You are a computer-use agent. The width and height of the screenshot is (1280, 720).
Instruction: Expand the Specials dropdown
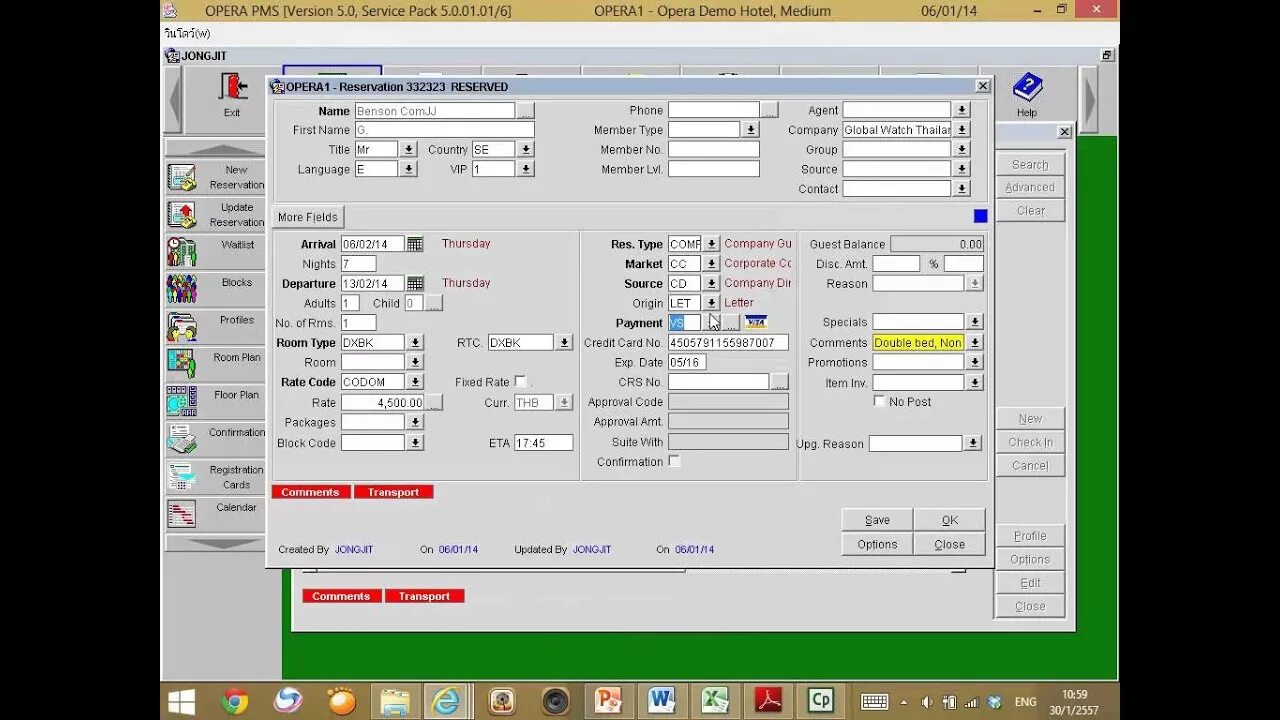975,322
